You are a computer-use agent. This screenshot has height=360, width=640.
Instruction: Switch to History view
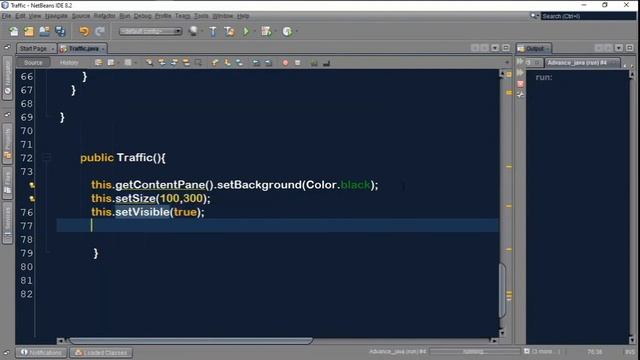pyautogui.click(x=69, y=62)
